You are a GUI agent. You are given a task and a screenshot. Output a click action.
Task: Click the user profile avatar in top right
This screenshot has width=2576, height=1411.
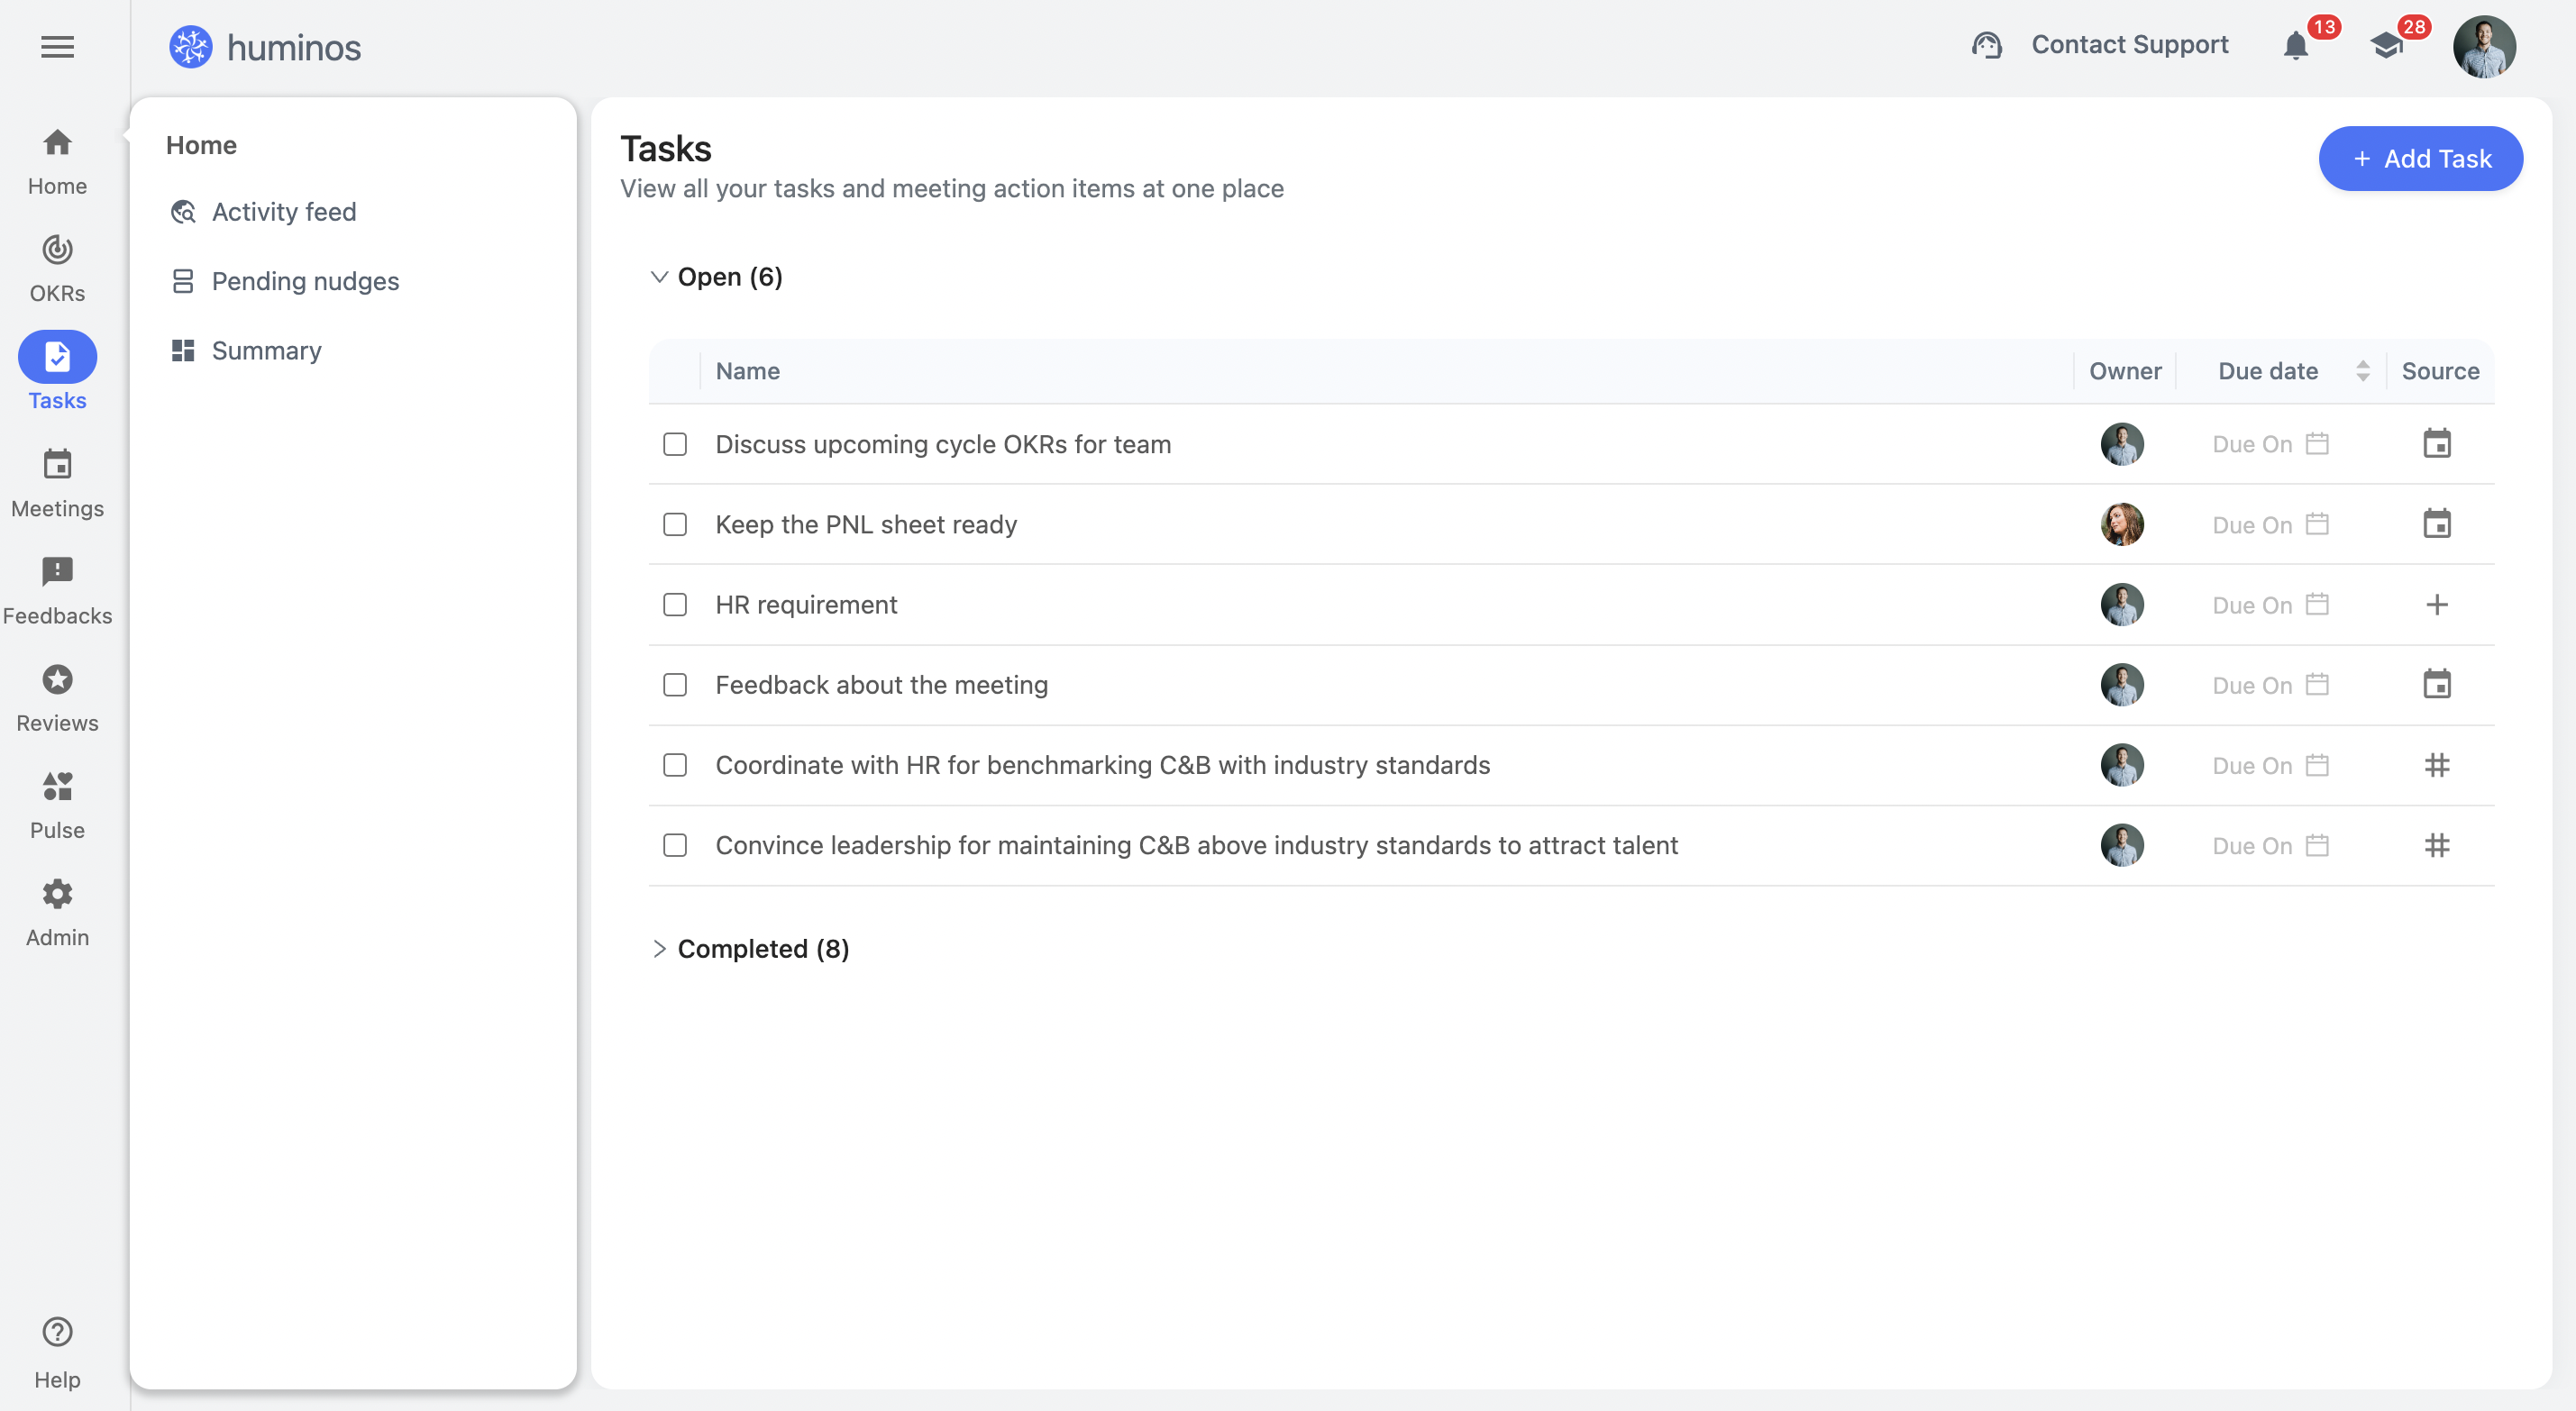click(2486, 47)
